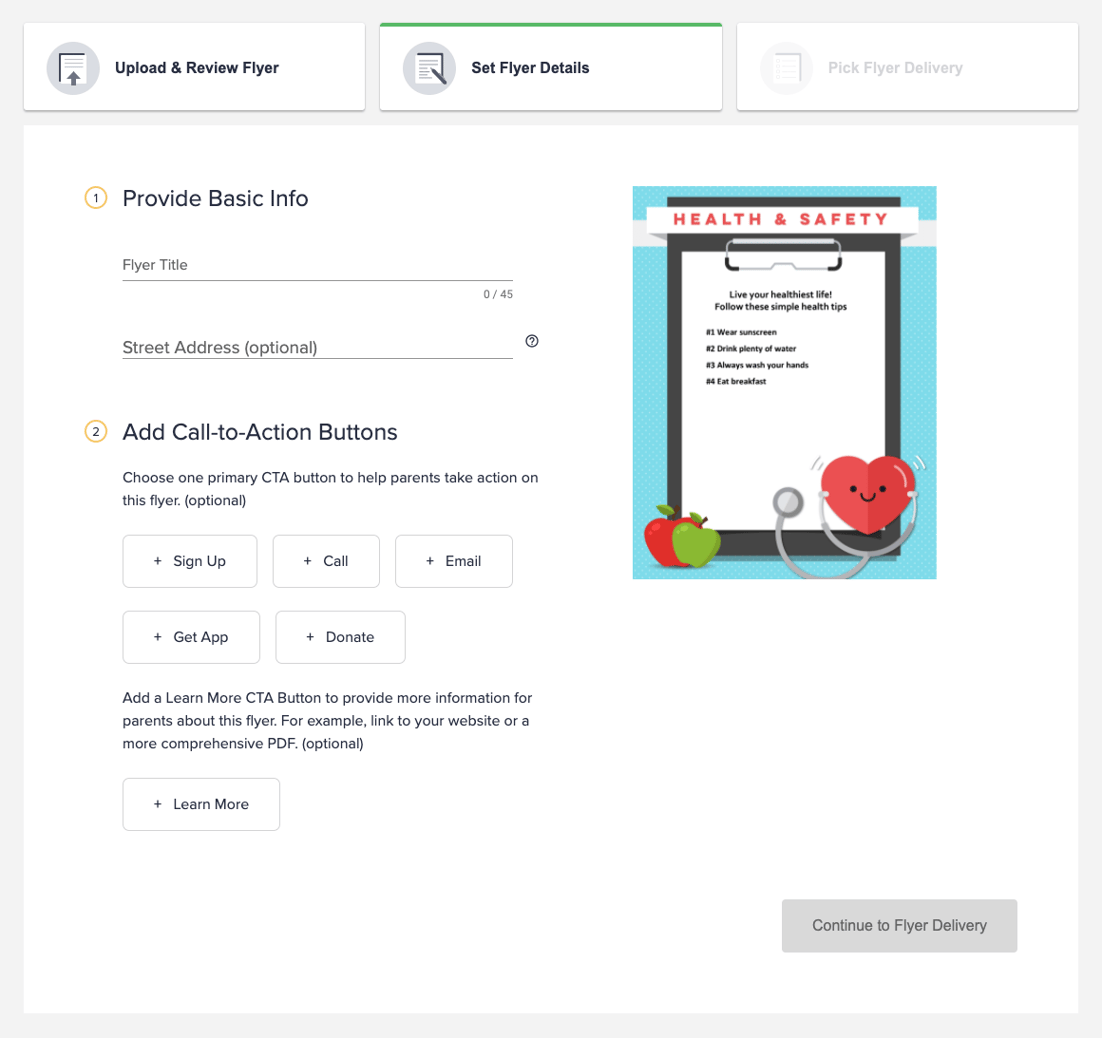Image resolution: width=1102 pixels, height=1038 pixels.
Task: Click the Add Call-to-Action Buttons heading
Action: (x=260, y=432)
